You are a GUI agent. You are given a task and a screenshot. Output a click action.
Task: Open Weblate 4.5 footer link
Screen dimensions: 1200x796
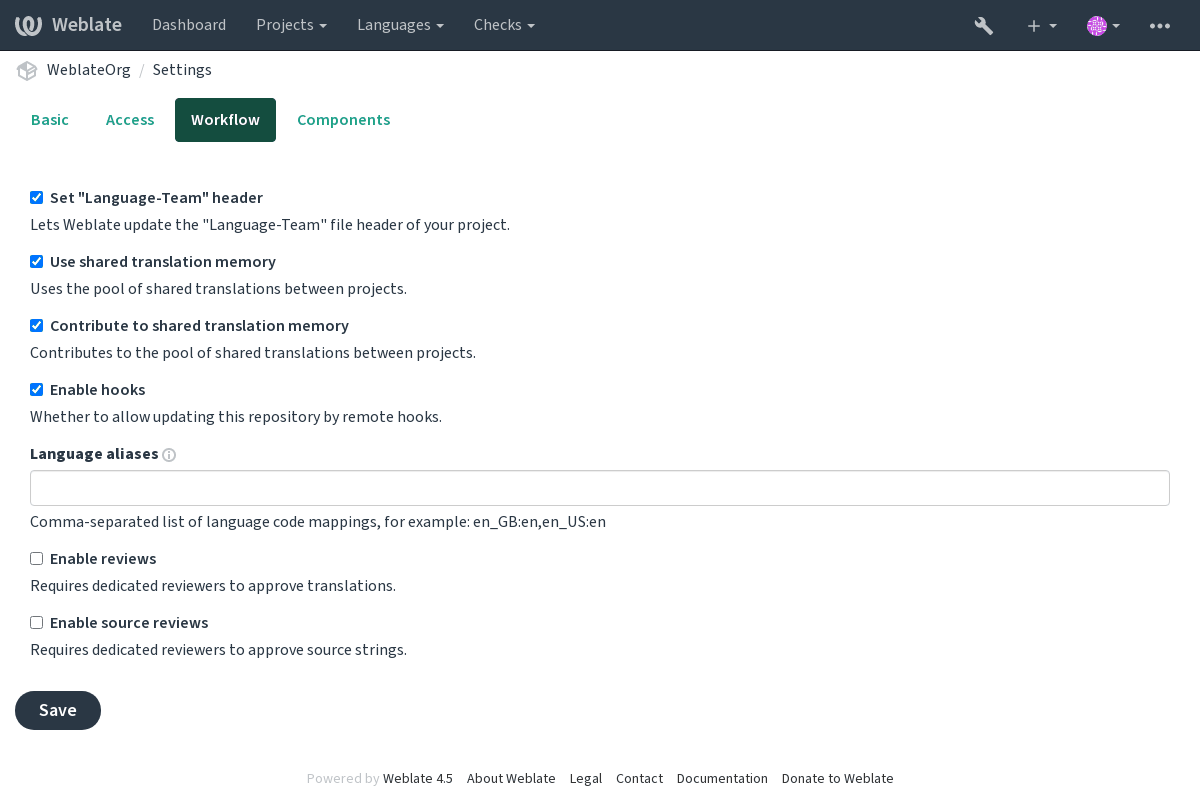(x=418, y=778)
